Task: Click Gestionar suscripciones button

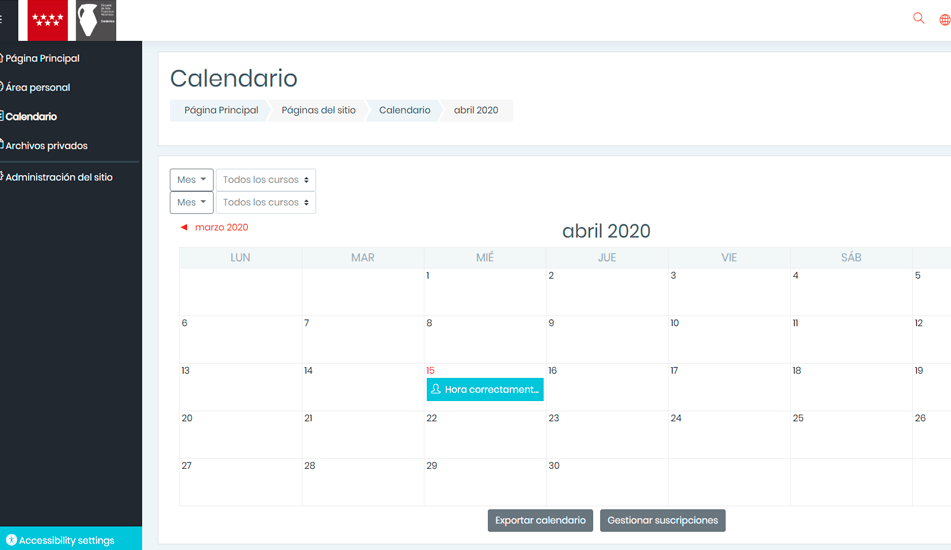Action: coord(662,520)
